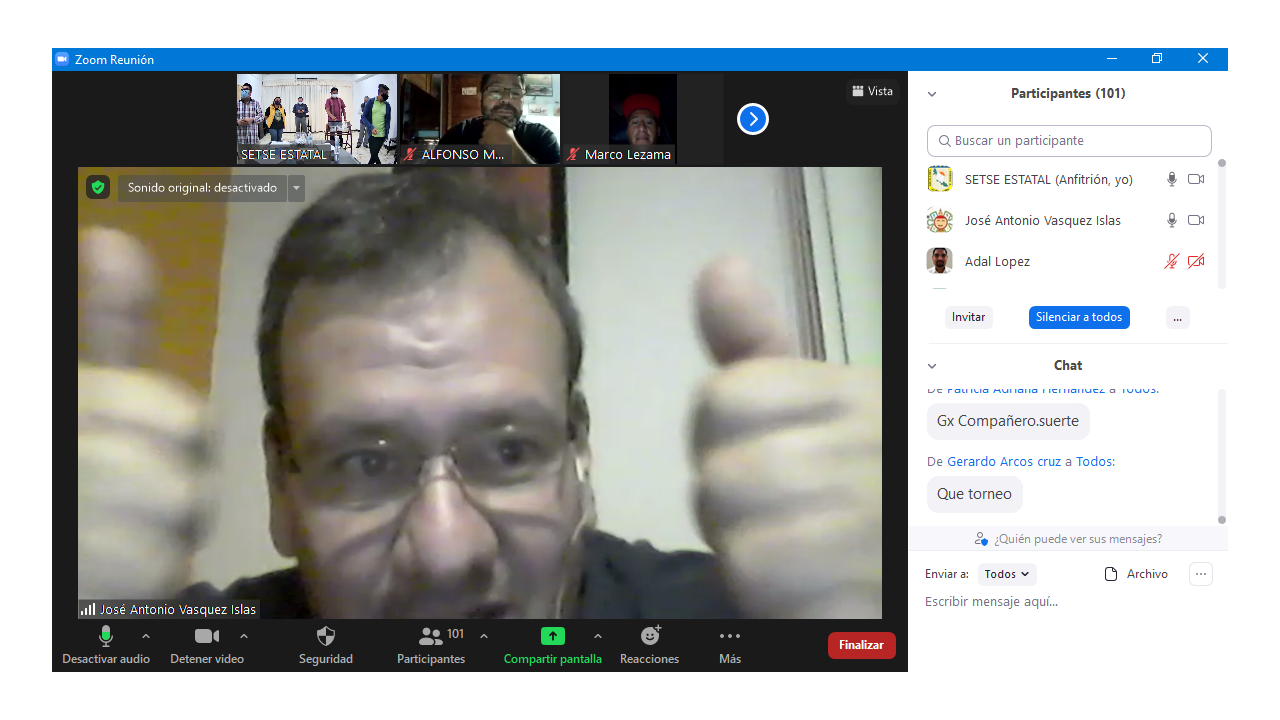Screen dimensions: 1280x720
Task: Click the green Compartir pantalla icon
Action: (x=553, y=636)
